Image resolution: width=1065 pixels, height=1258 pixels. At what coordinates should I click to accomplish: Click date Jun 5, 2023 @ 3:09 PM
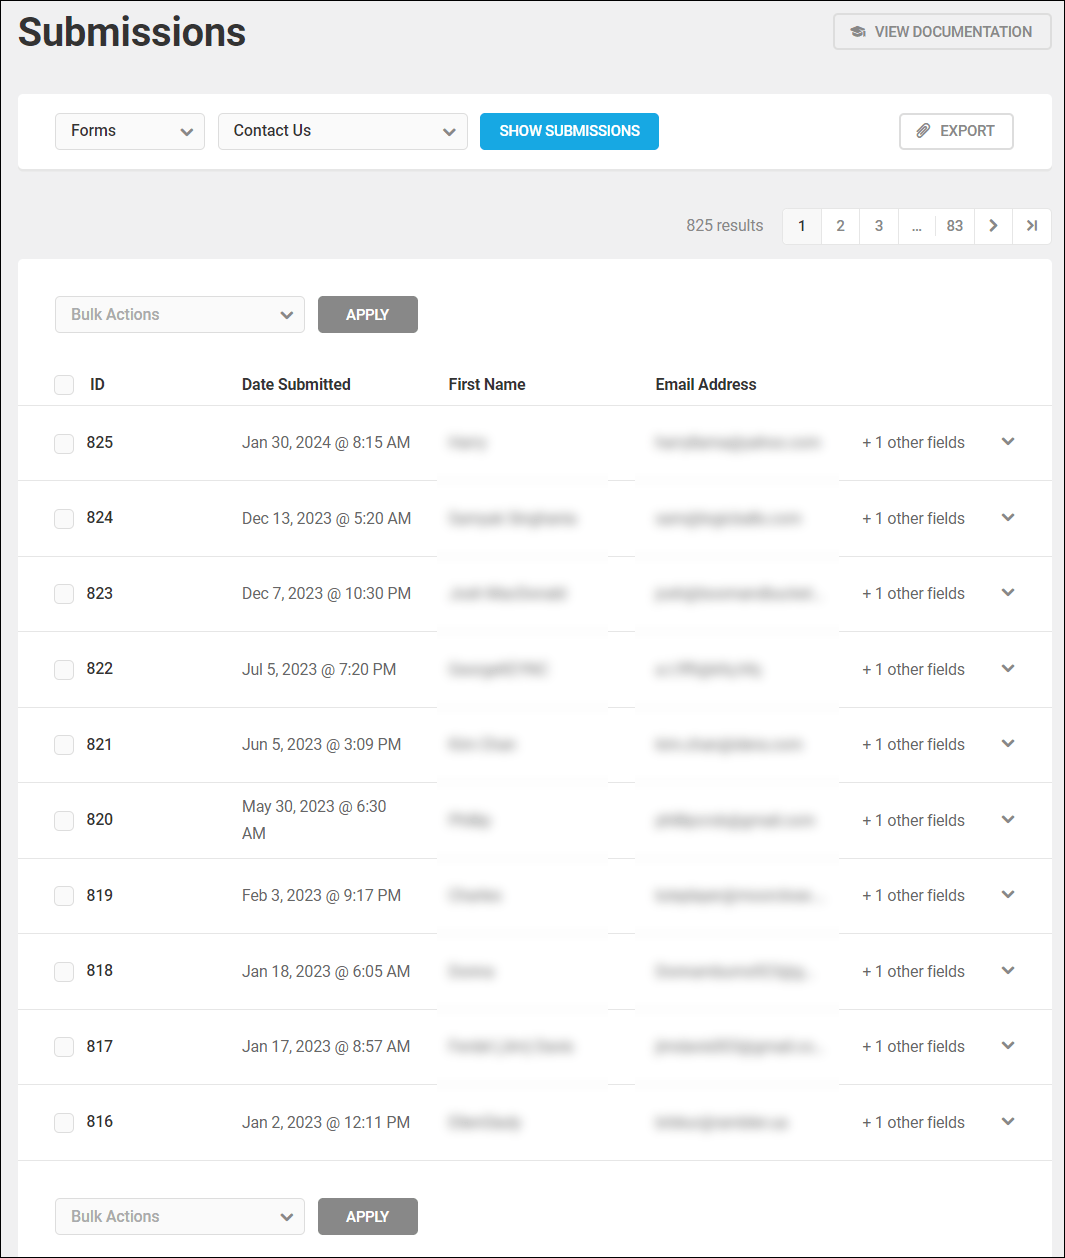[322, 745]
